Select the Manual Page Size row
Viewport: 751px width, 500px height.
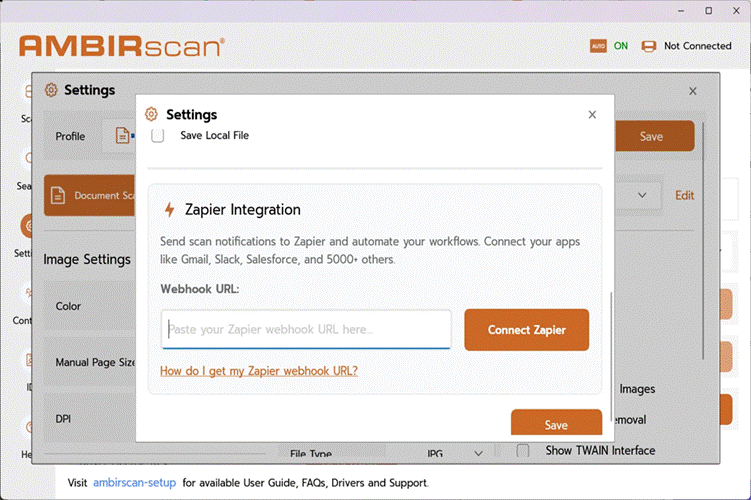90,362
